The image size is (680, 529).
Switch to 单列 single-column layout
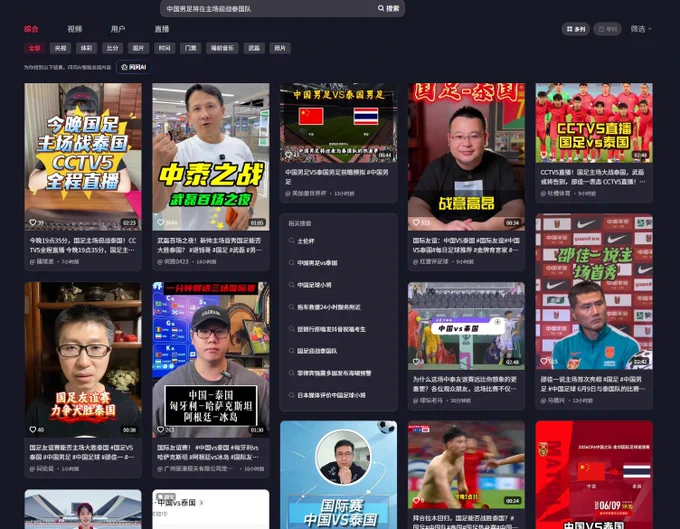(607, 29)
